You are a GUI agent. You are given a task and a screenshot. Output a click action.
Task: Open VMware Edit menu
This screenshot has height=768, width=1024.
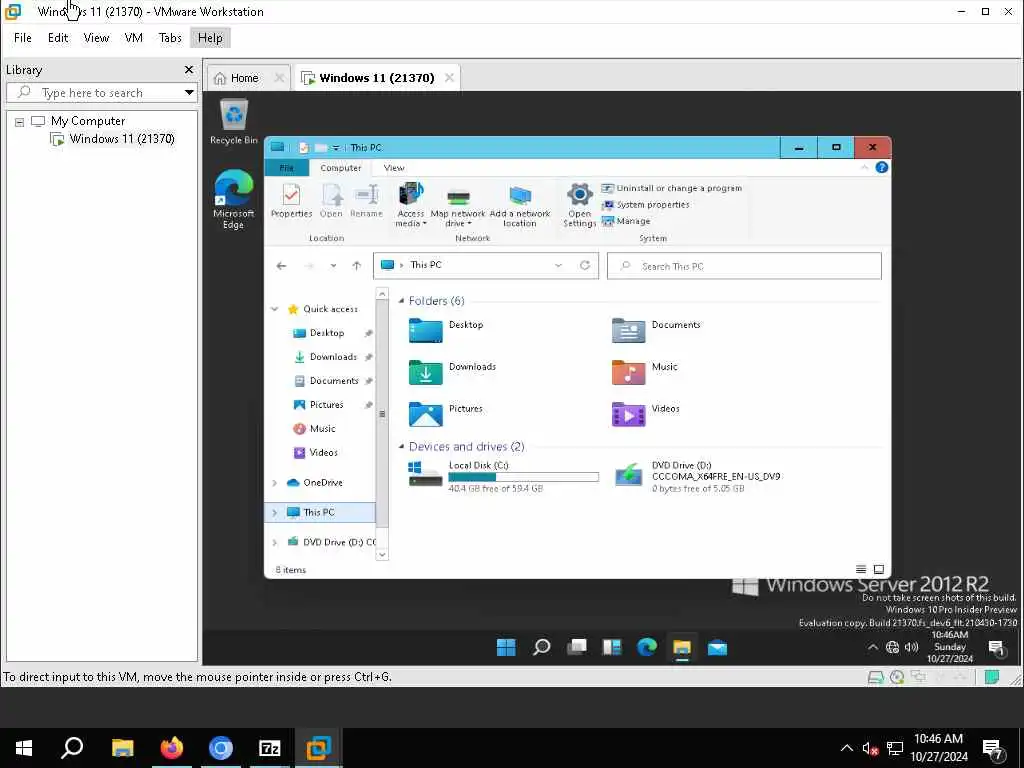click(58, 38)
